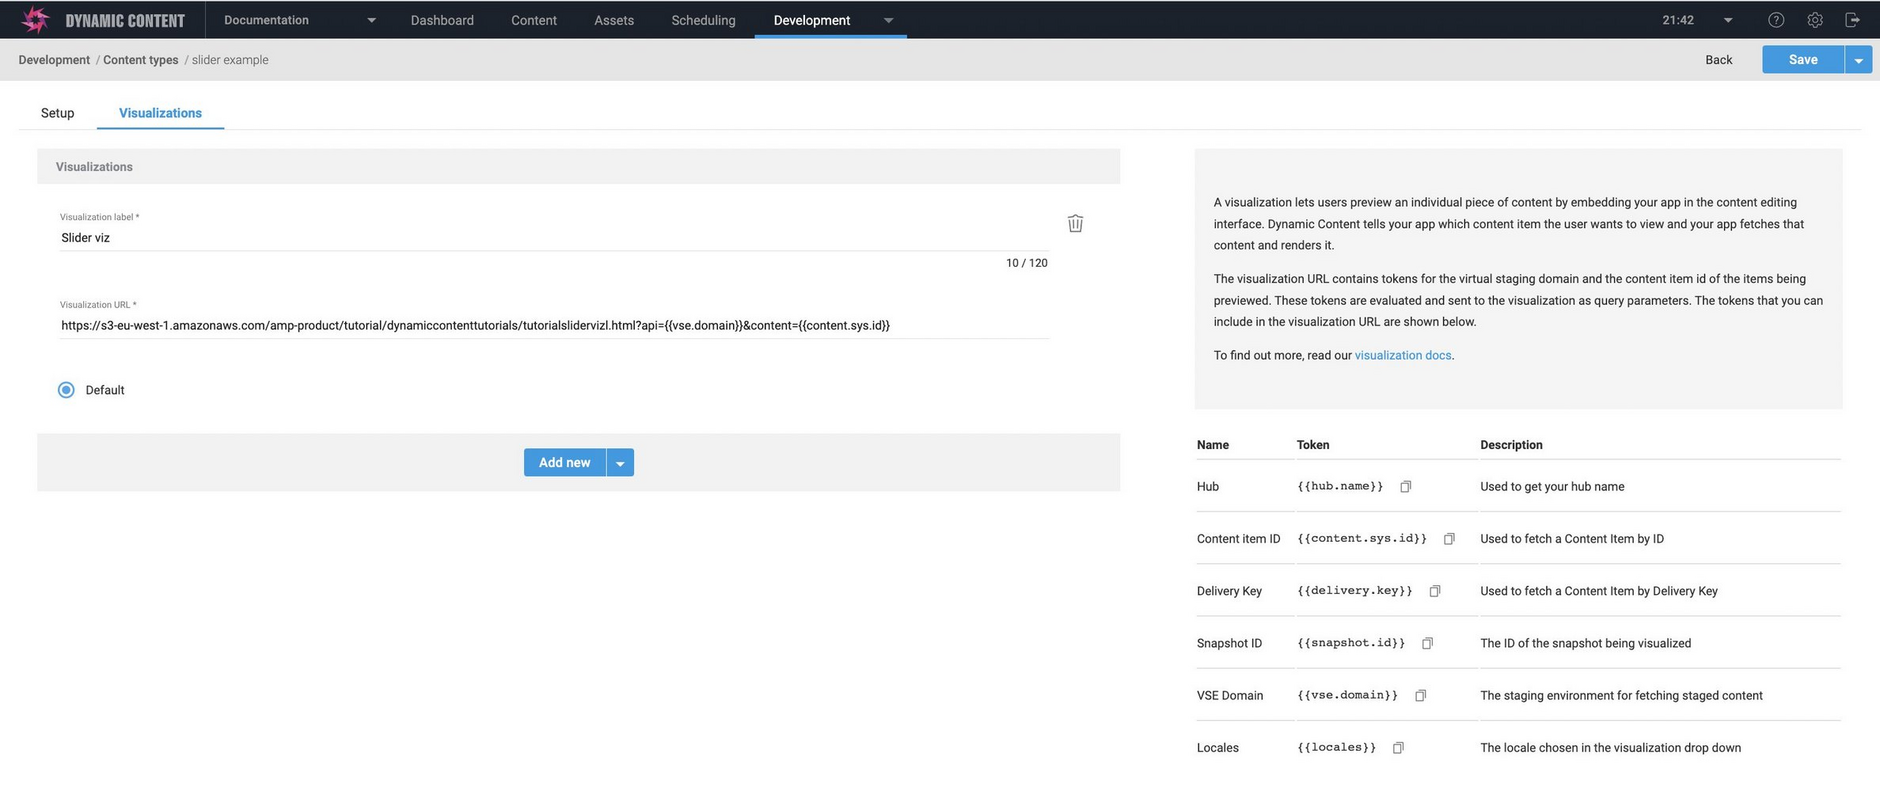Click the {{locales}} token text

tap(1336, 748)
